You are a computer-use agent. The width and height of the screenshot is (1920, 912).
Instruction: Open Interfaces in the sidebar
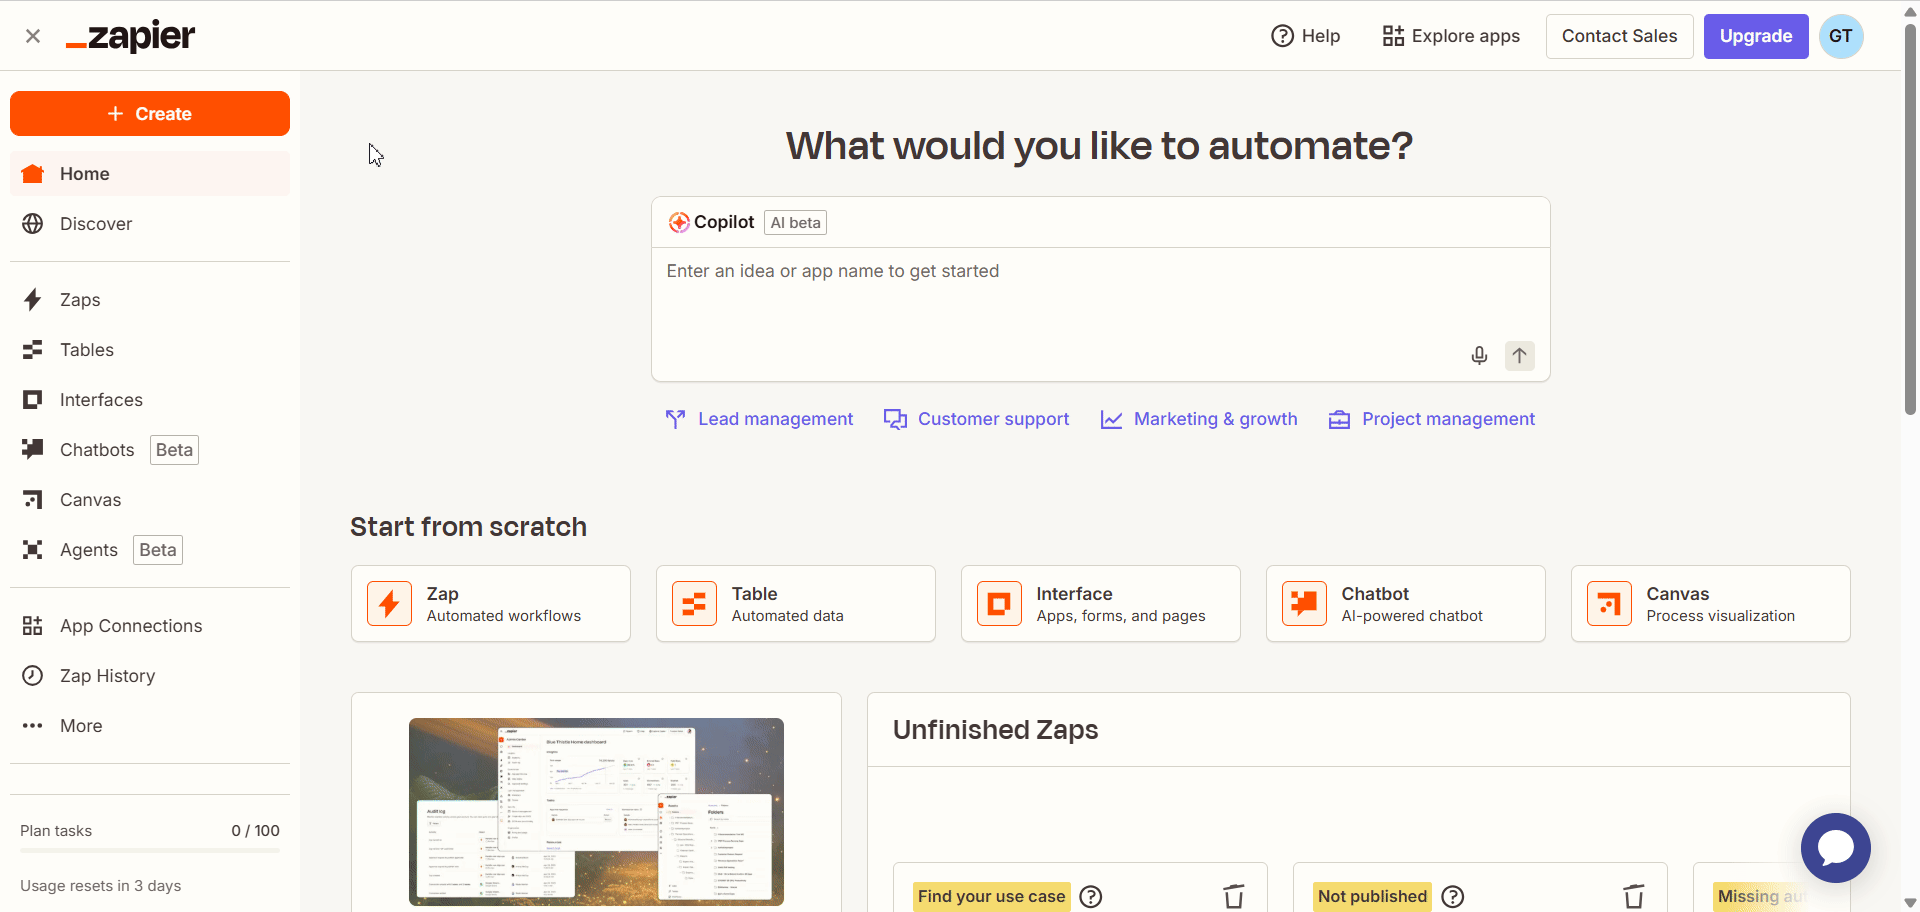coord(150,400)
